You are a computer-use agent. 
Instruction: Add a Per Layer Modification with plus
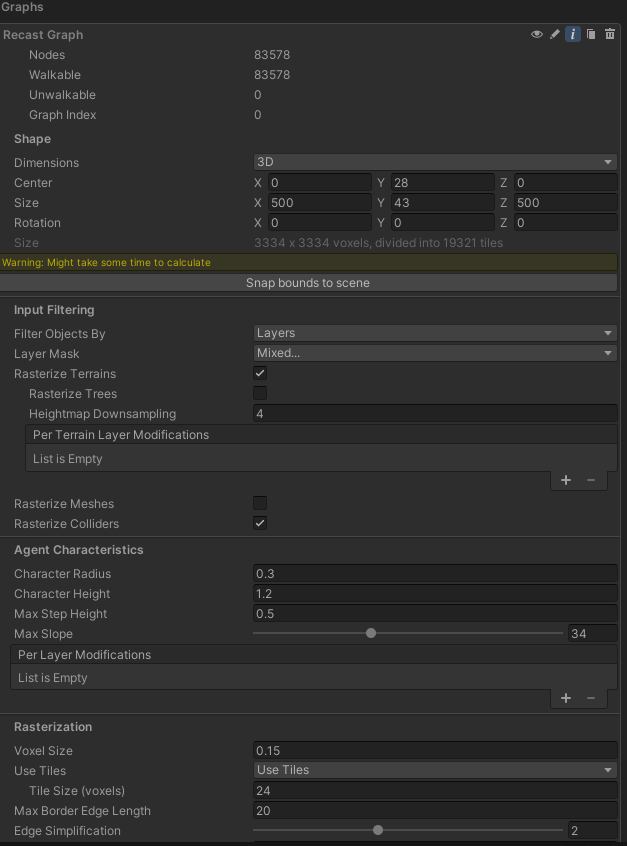coord(565,698)
